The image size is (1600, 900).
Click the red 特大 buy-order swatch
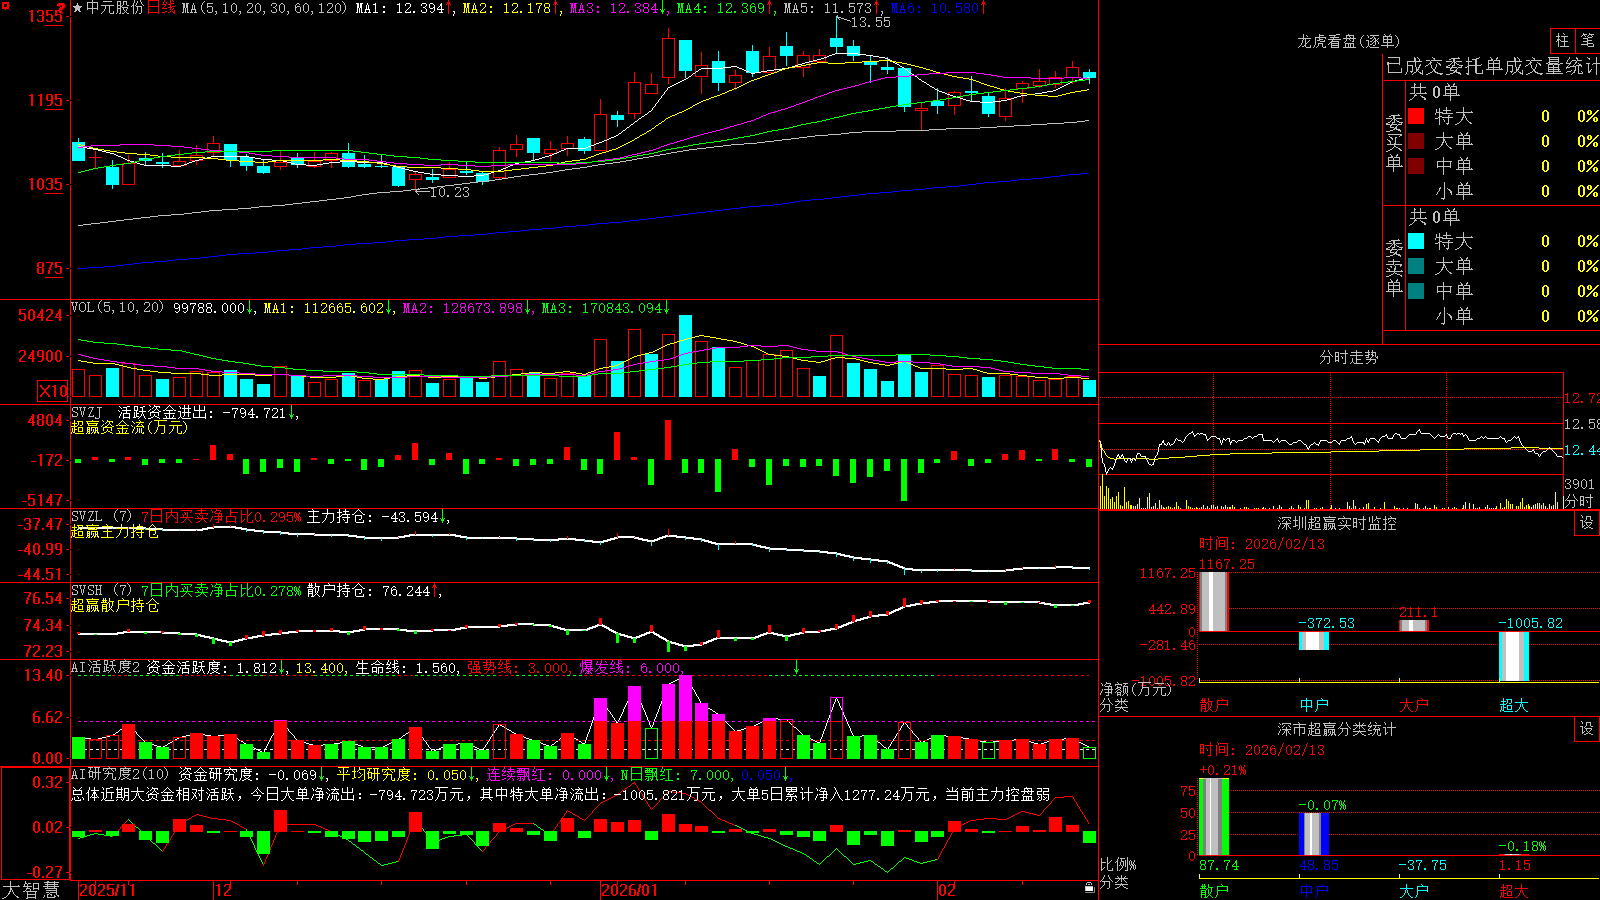click(1416, 116)
